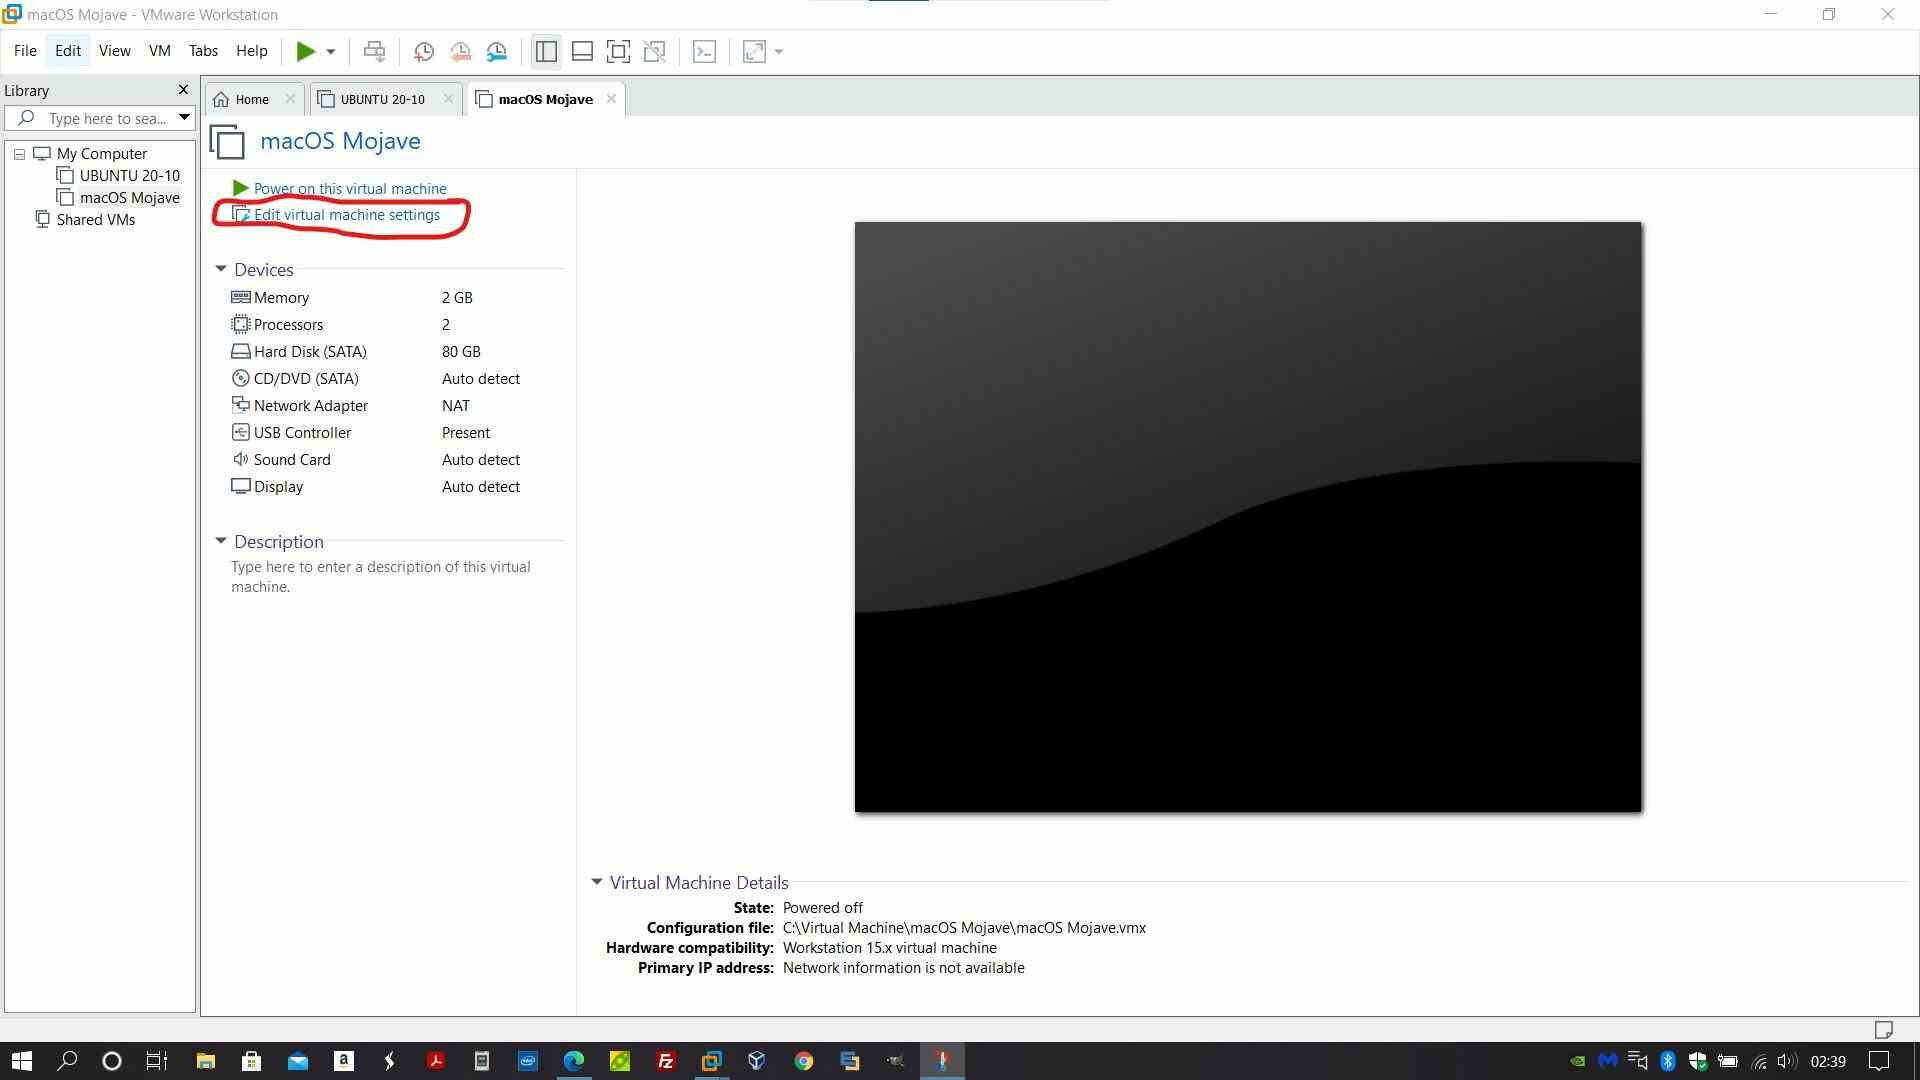Close the Home tab
This screenshot has height=1080, width=1920.
290,99
